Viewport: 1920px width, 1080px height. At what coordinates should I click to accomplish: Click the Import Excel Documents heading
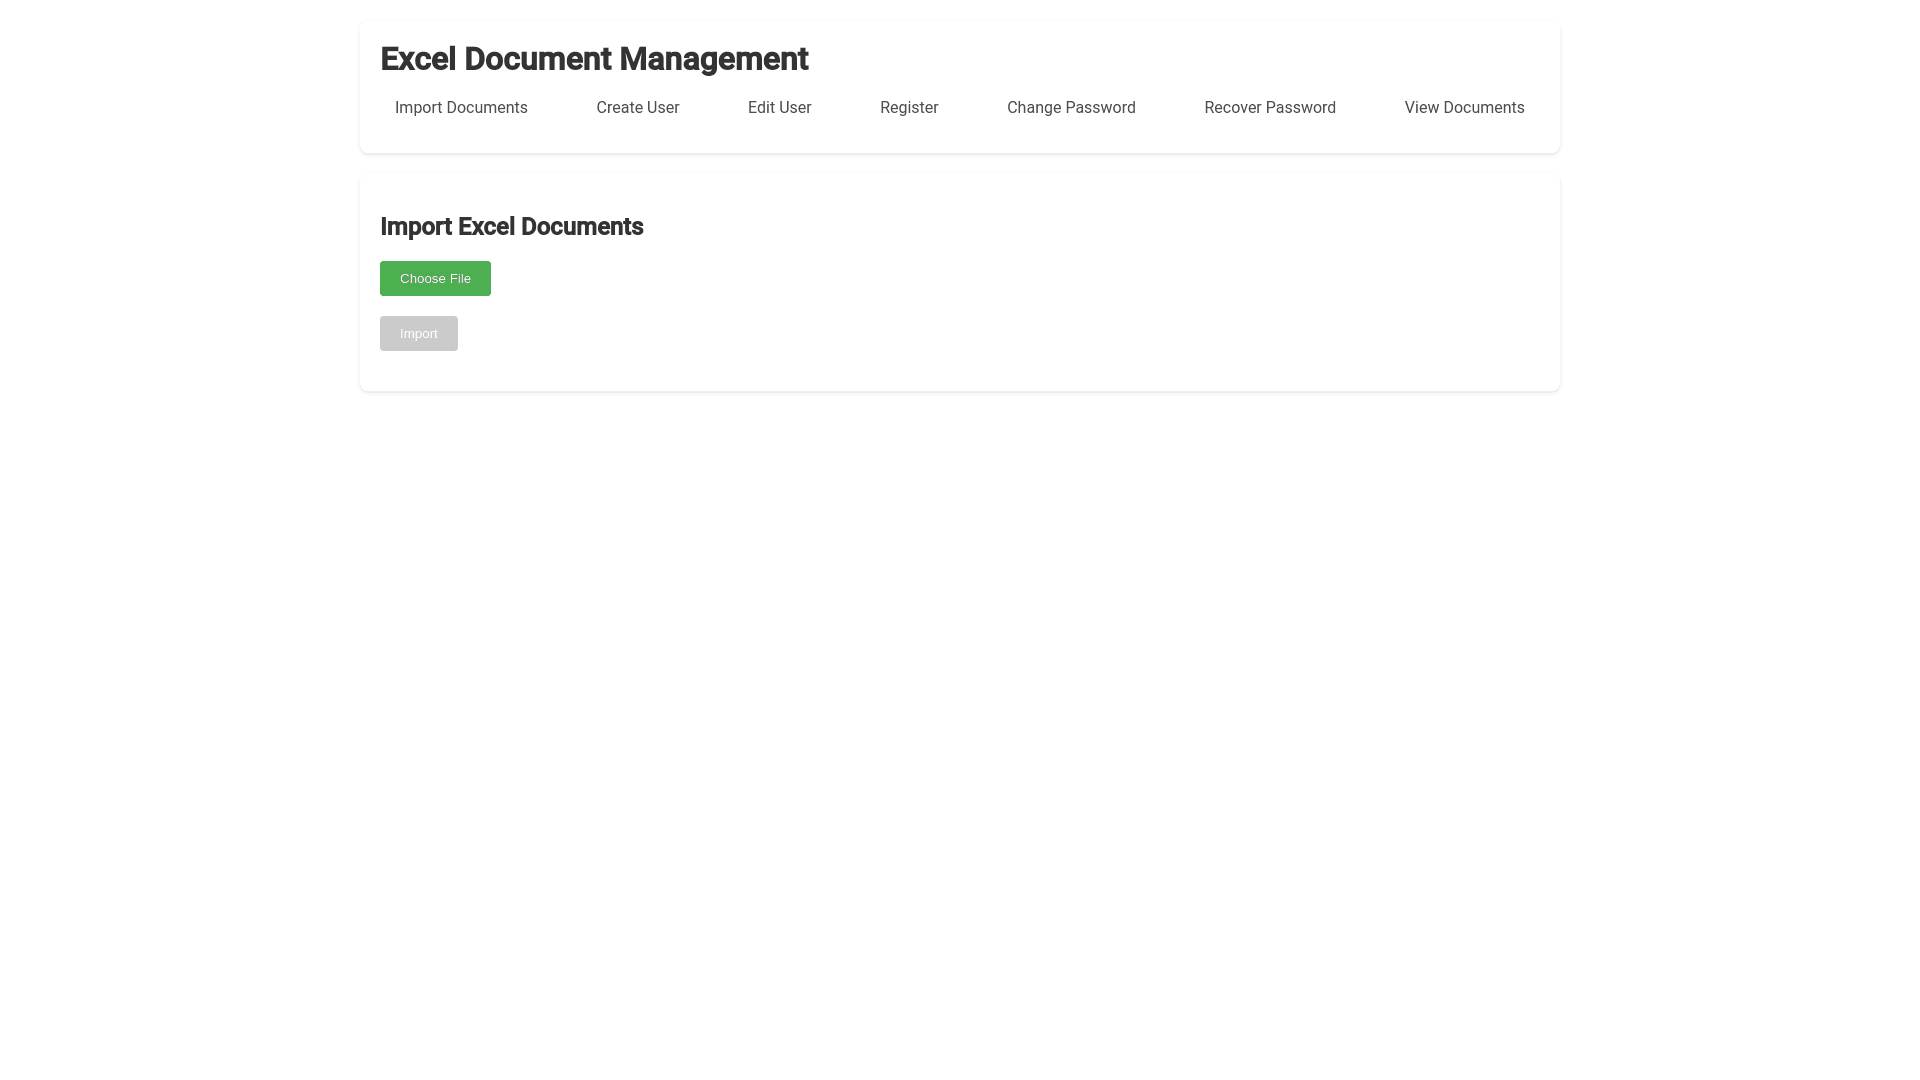click(x=511, y=227)
